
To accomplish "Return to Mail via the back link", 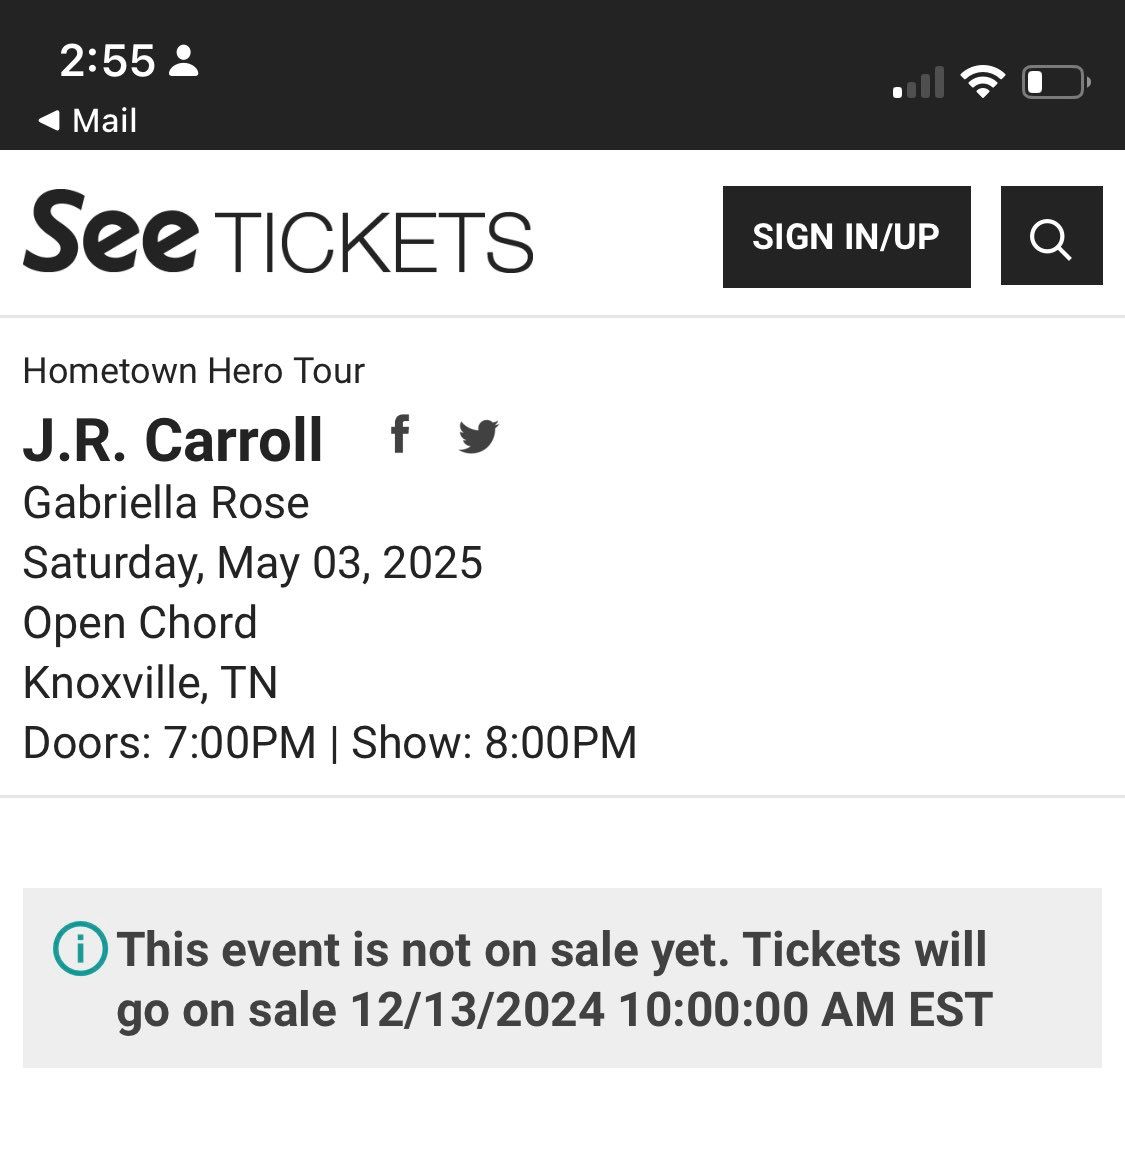I will [88, 120].
